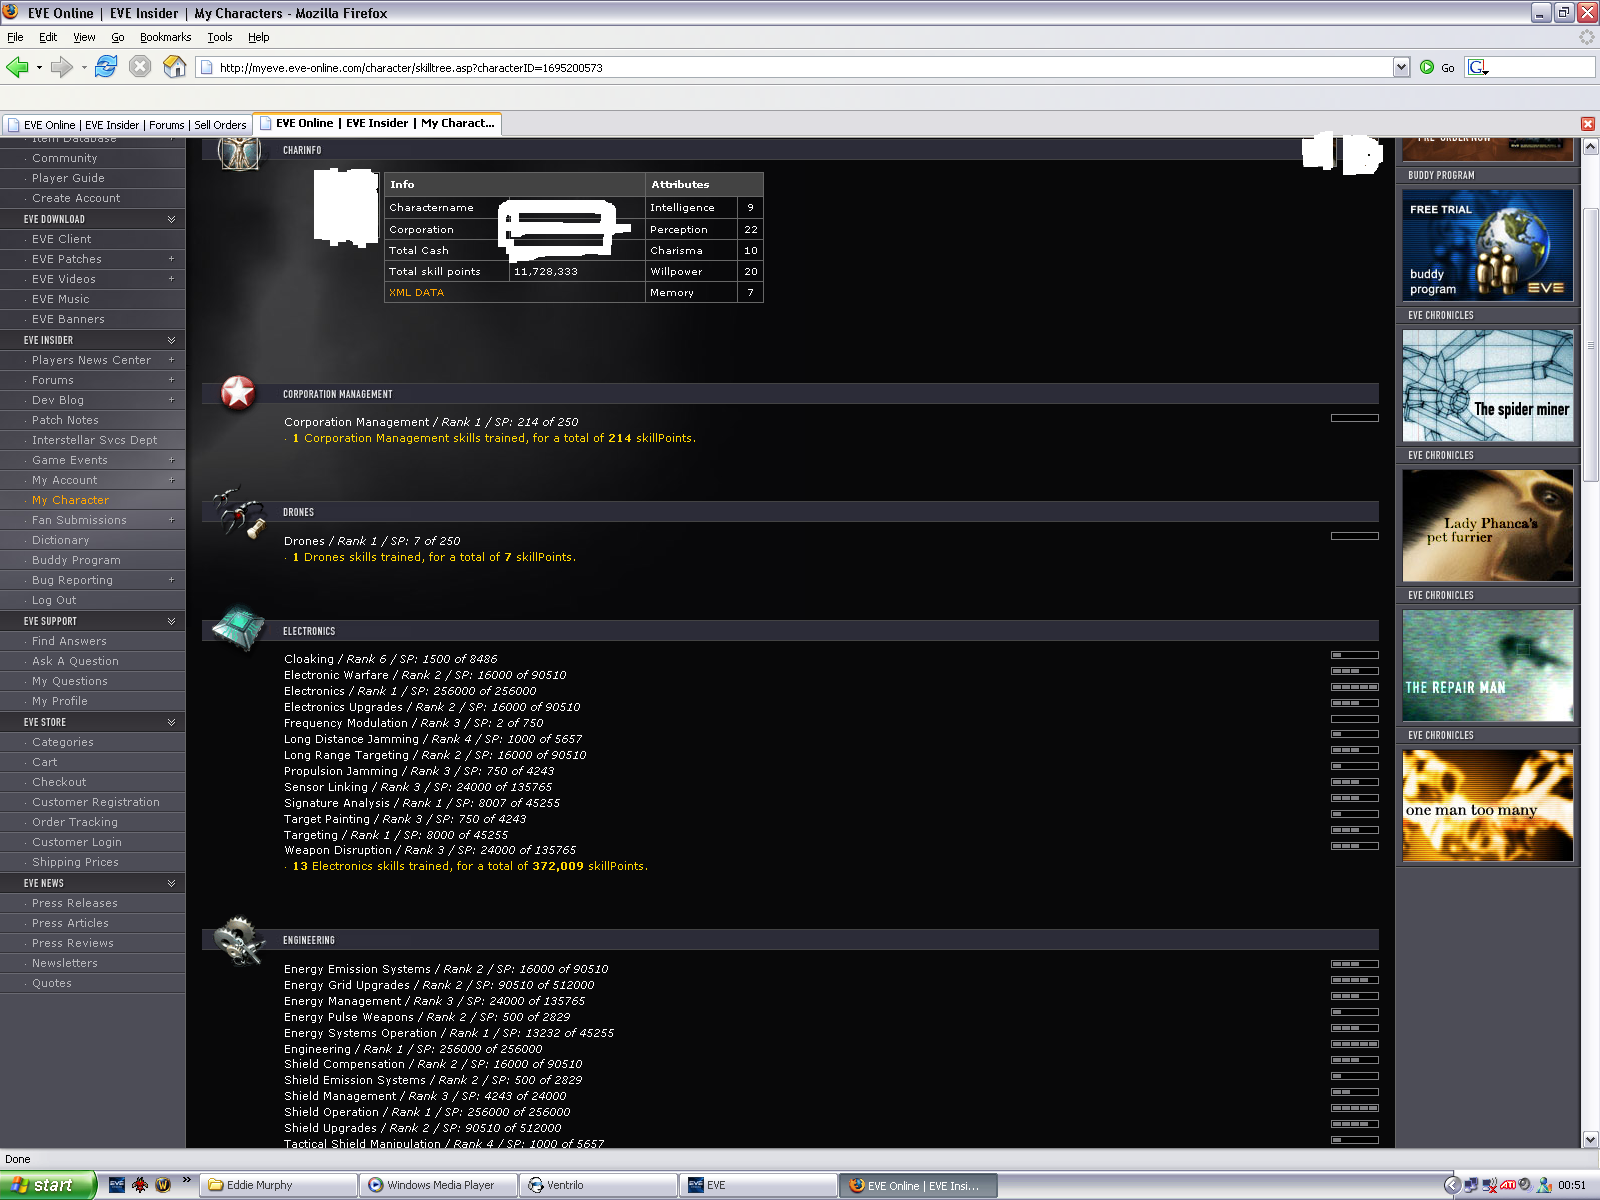Click the Charinfo Vitruvian man icon
This screenshot has width=1600, height=1200.
(x=240, y=152)
